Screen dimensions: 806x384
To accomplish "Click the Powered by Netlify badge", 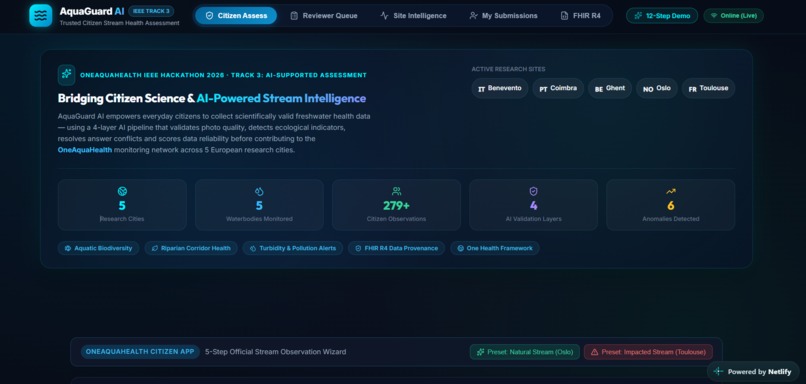I will pos(754,372).
